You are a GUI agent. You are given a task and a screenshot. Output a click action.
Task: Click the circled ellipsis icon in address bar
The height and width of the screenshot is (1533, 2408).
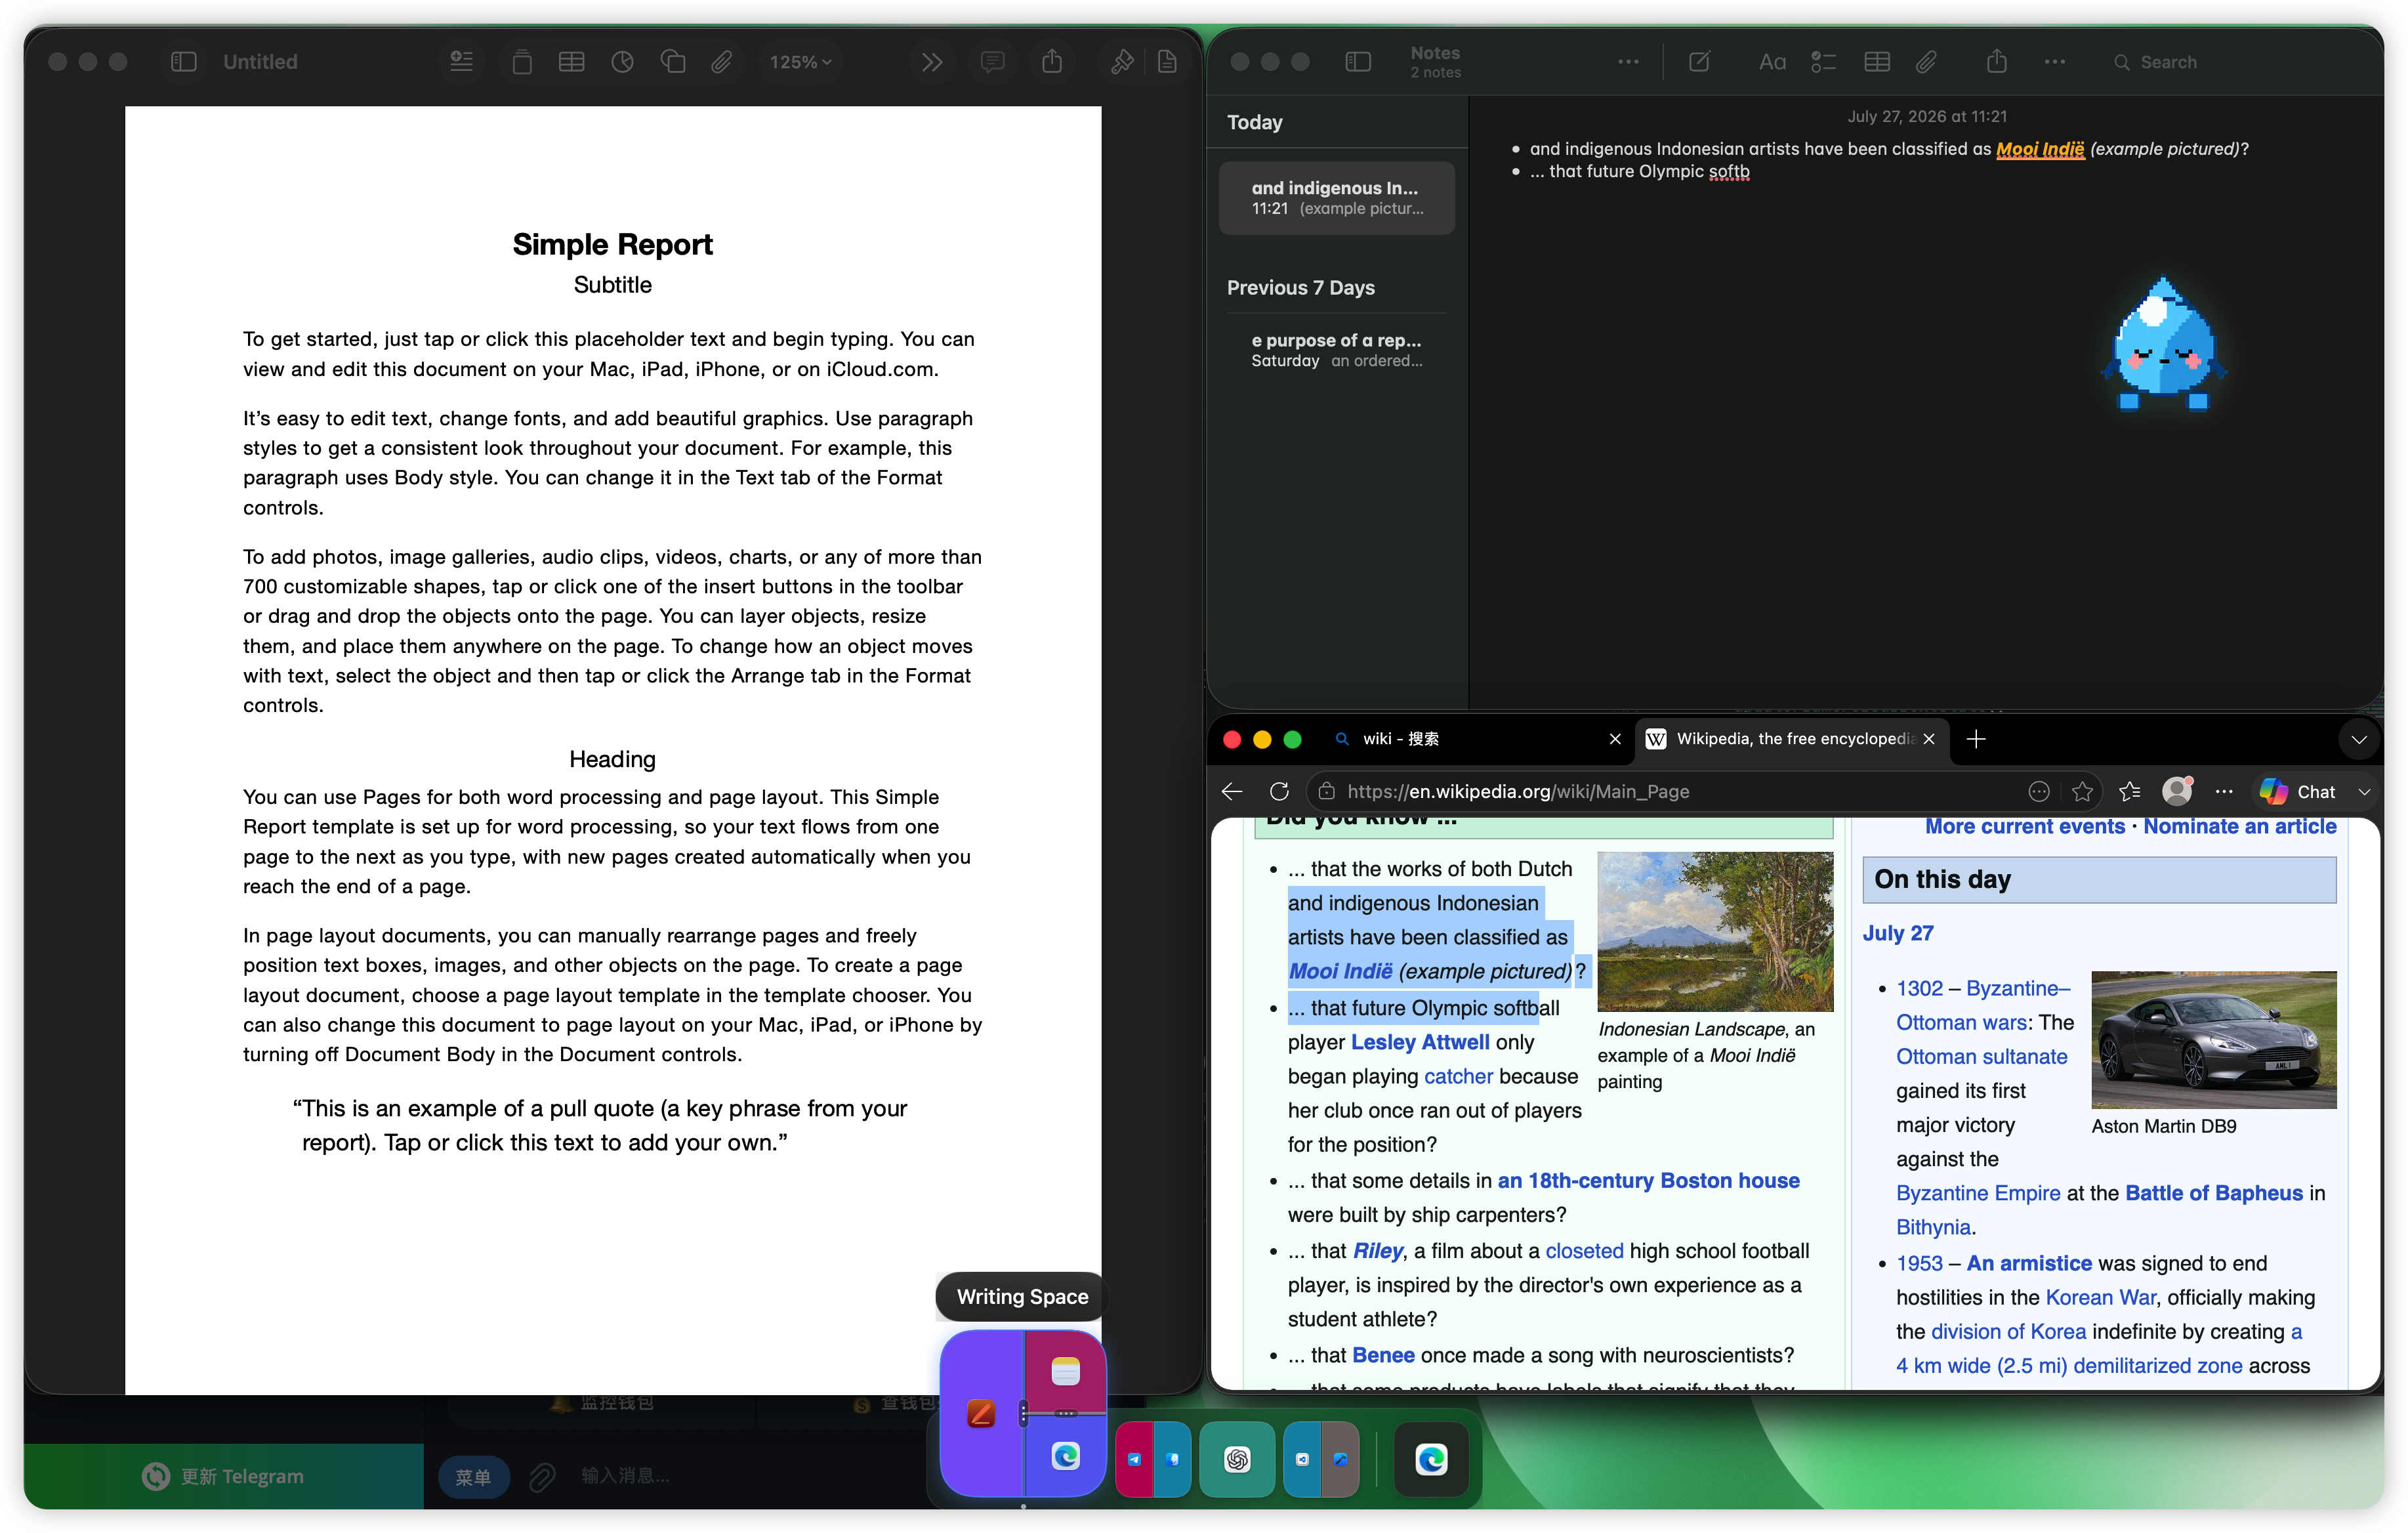[x=2039, y=791]
